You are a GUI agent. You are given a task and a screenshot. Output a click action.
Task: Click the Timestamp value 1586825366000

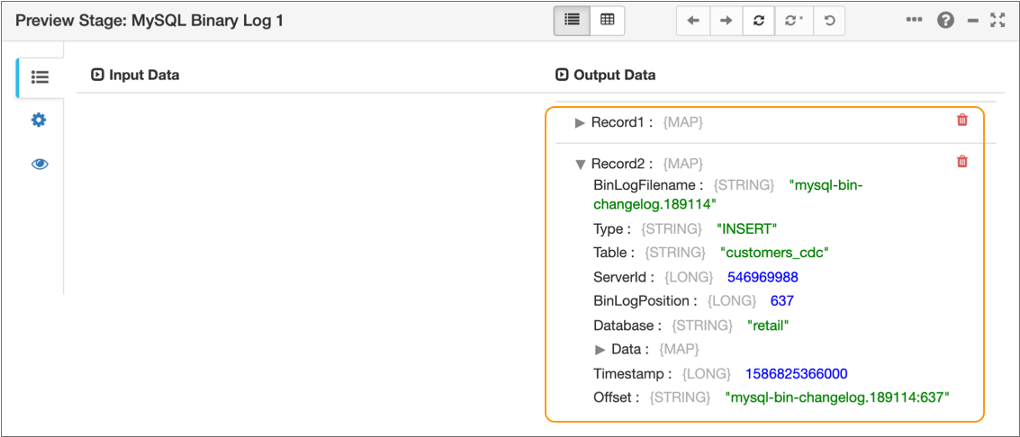(x=796, y=374)
